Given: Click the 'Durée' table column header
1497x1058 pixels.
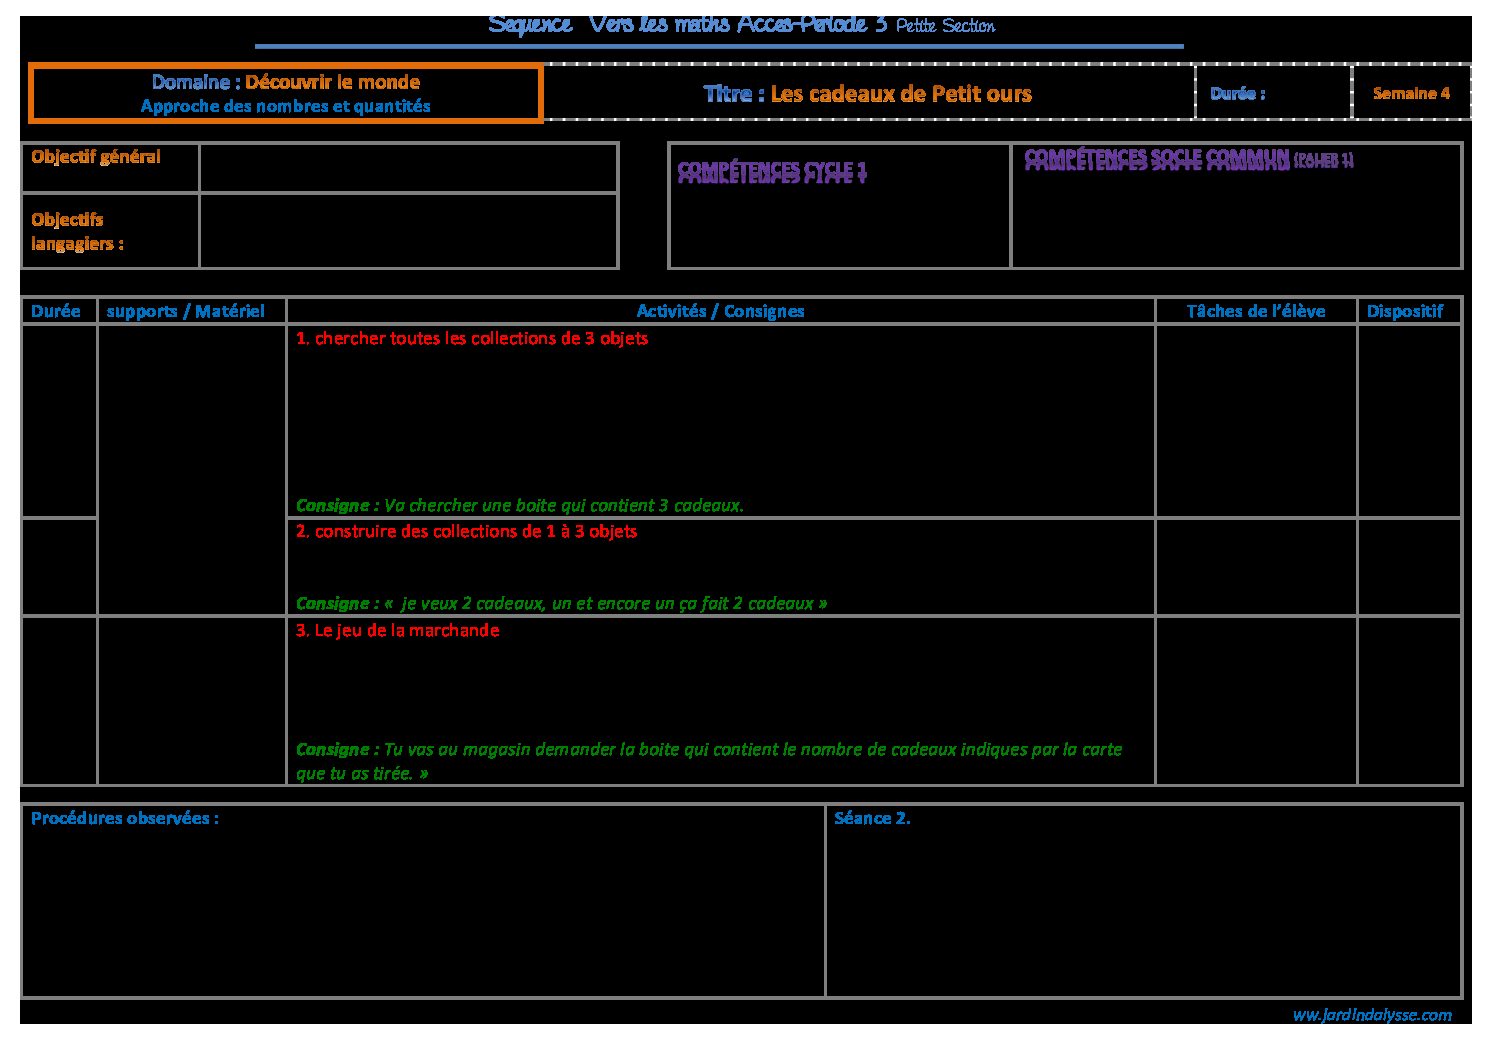Looking at the screenshot, I should click(56, 311).
